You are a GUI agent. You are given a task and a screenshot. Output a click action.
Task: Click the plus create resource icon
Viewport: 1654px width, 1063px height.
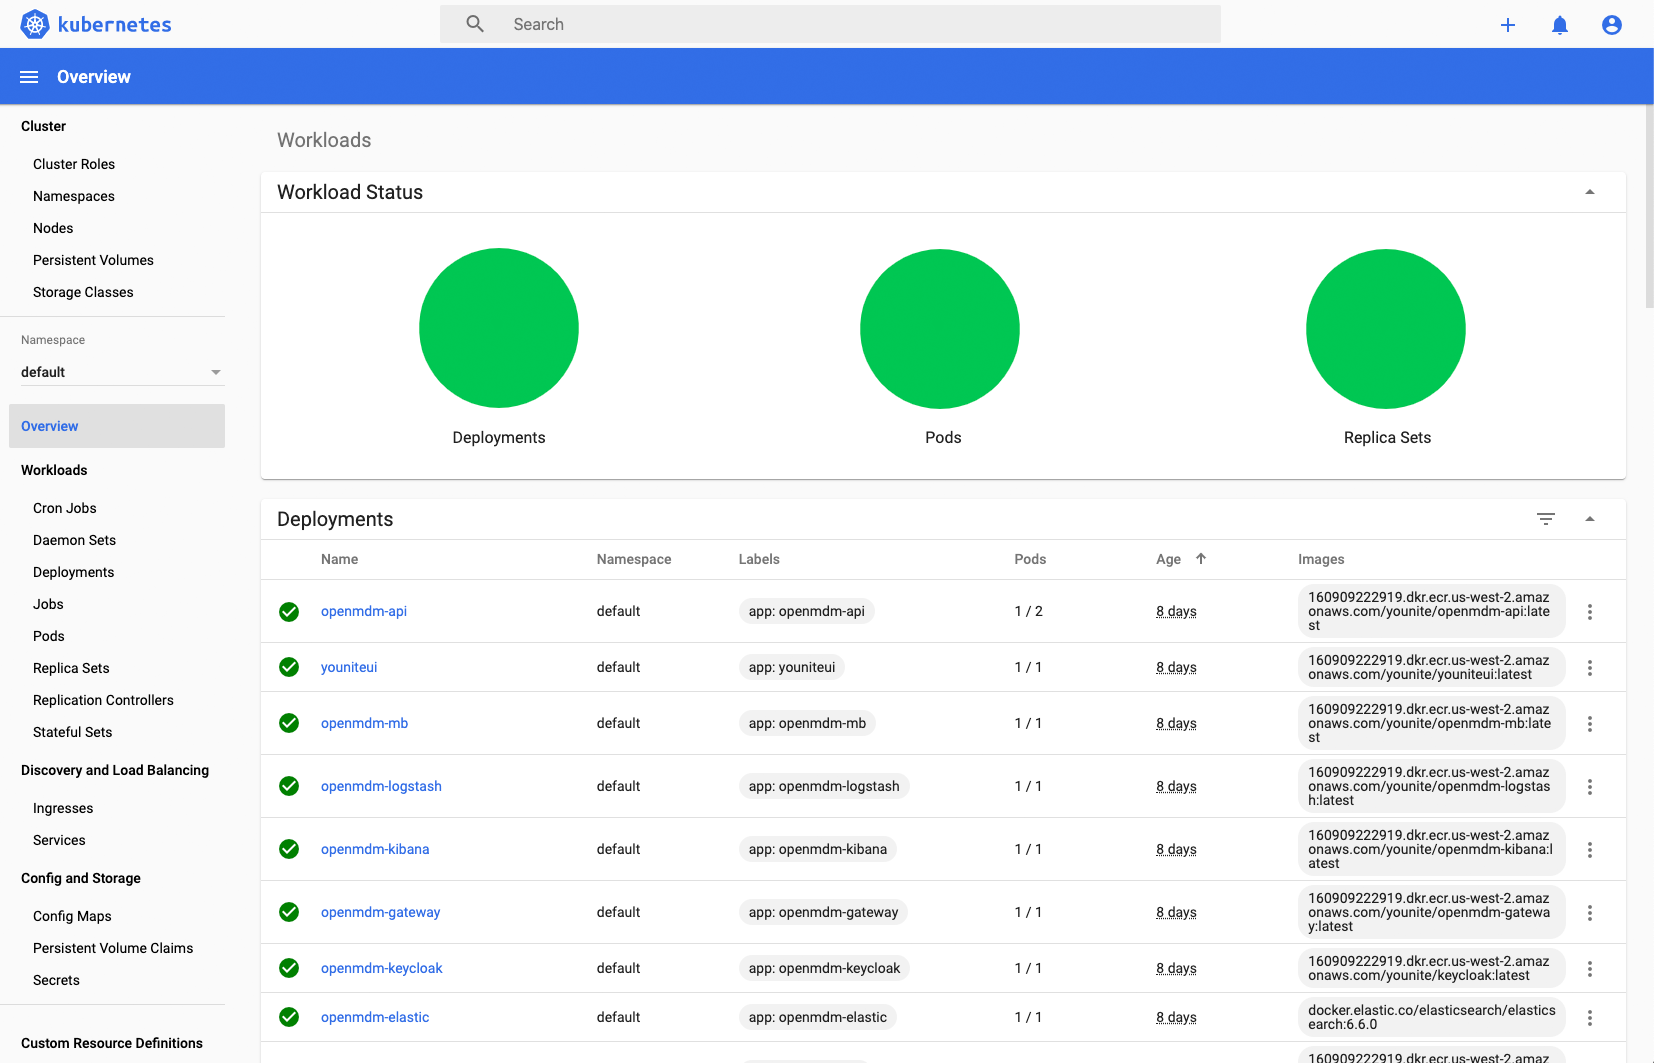pyautogui.click(x=1508, y=25)
